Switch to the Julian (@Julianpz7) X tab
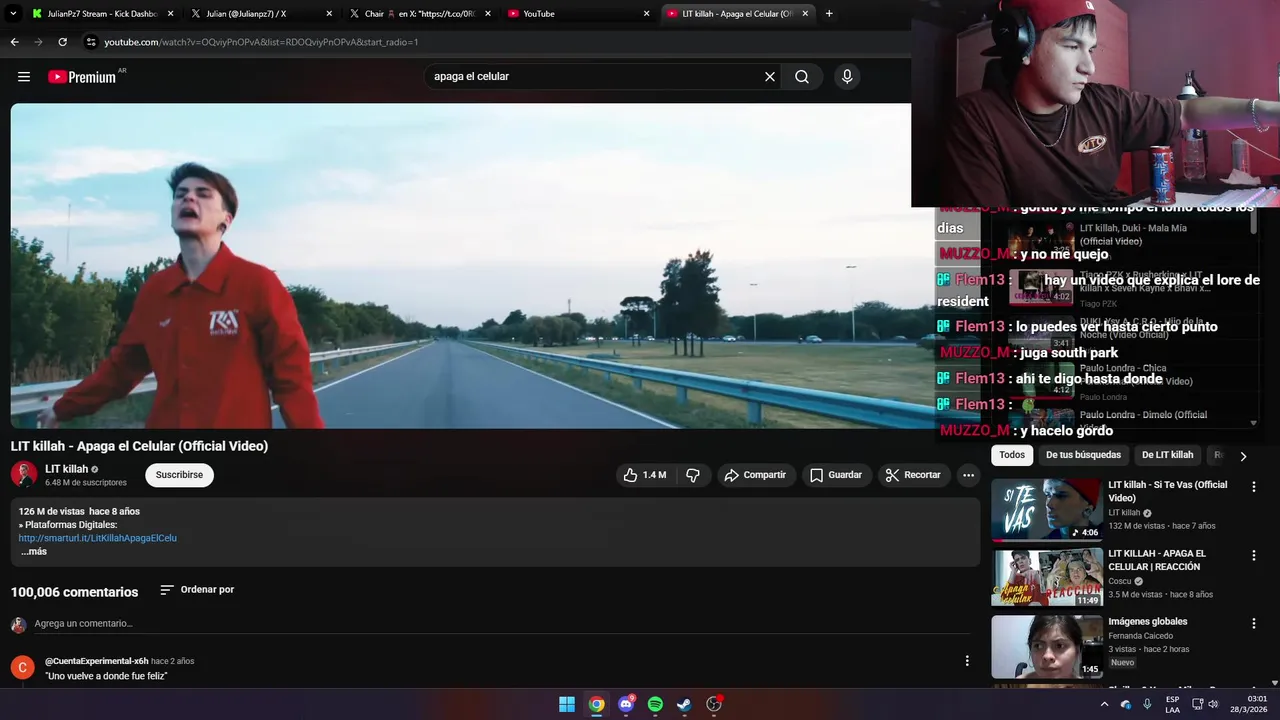 pos(260,14)
